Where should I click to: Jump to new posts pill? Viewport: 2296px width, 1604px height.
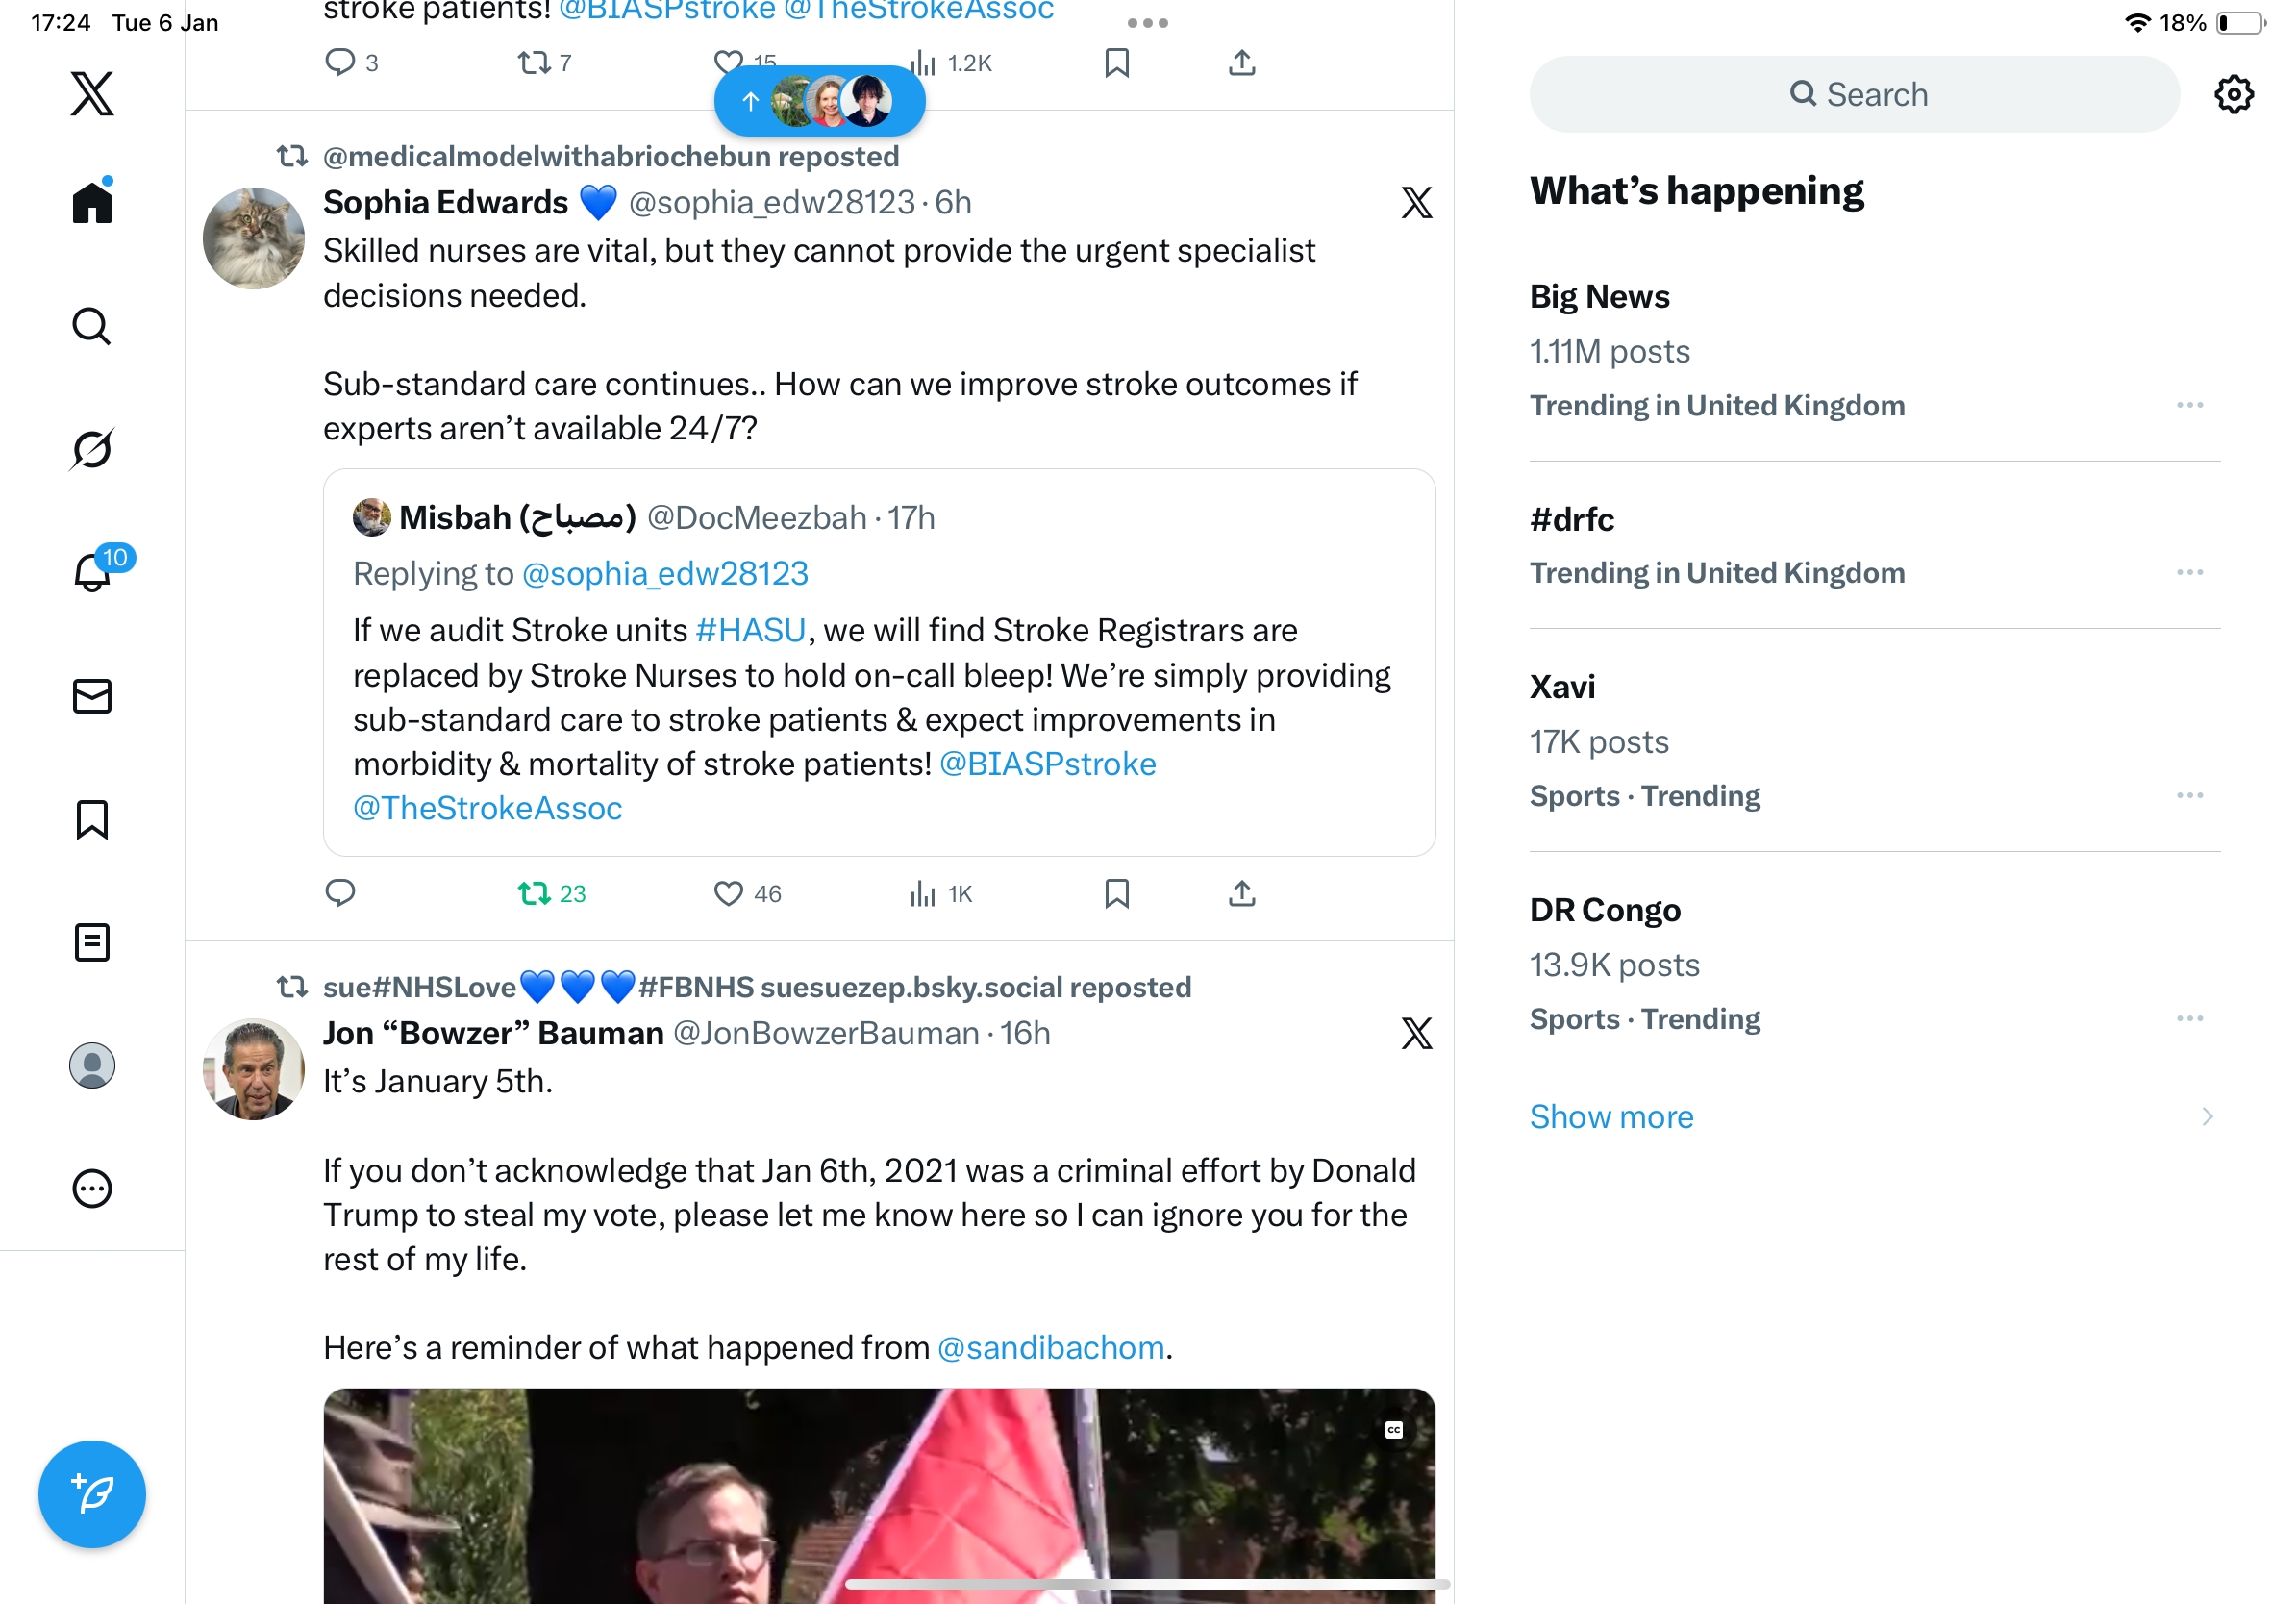coord(819,101)
